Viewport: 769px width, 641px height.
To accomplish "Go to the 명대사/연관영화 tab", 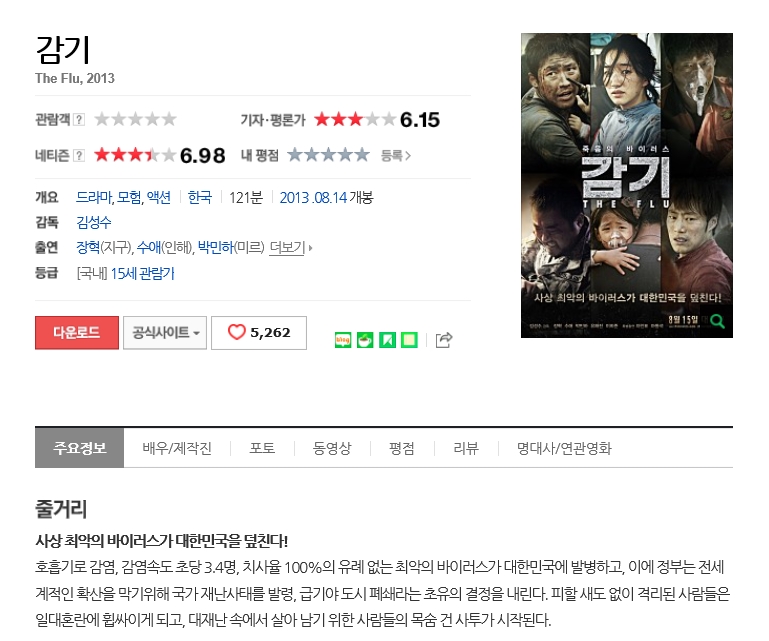I will click(x=564, y=448).
